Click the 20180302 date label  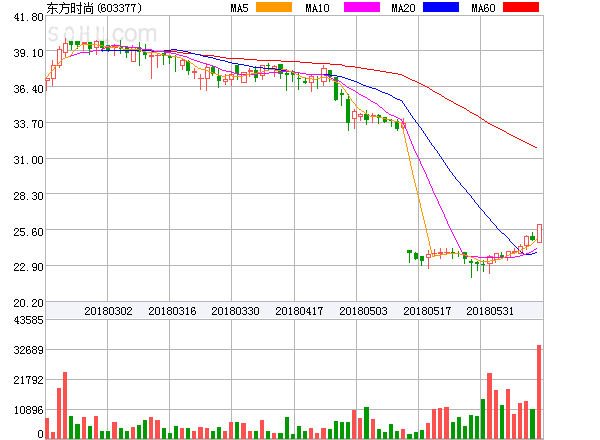[108, 311]
